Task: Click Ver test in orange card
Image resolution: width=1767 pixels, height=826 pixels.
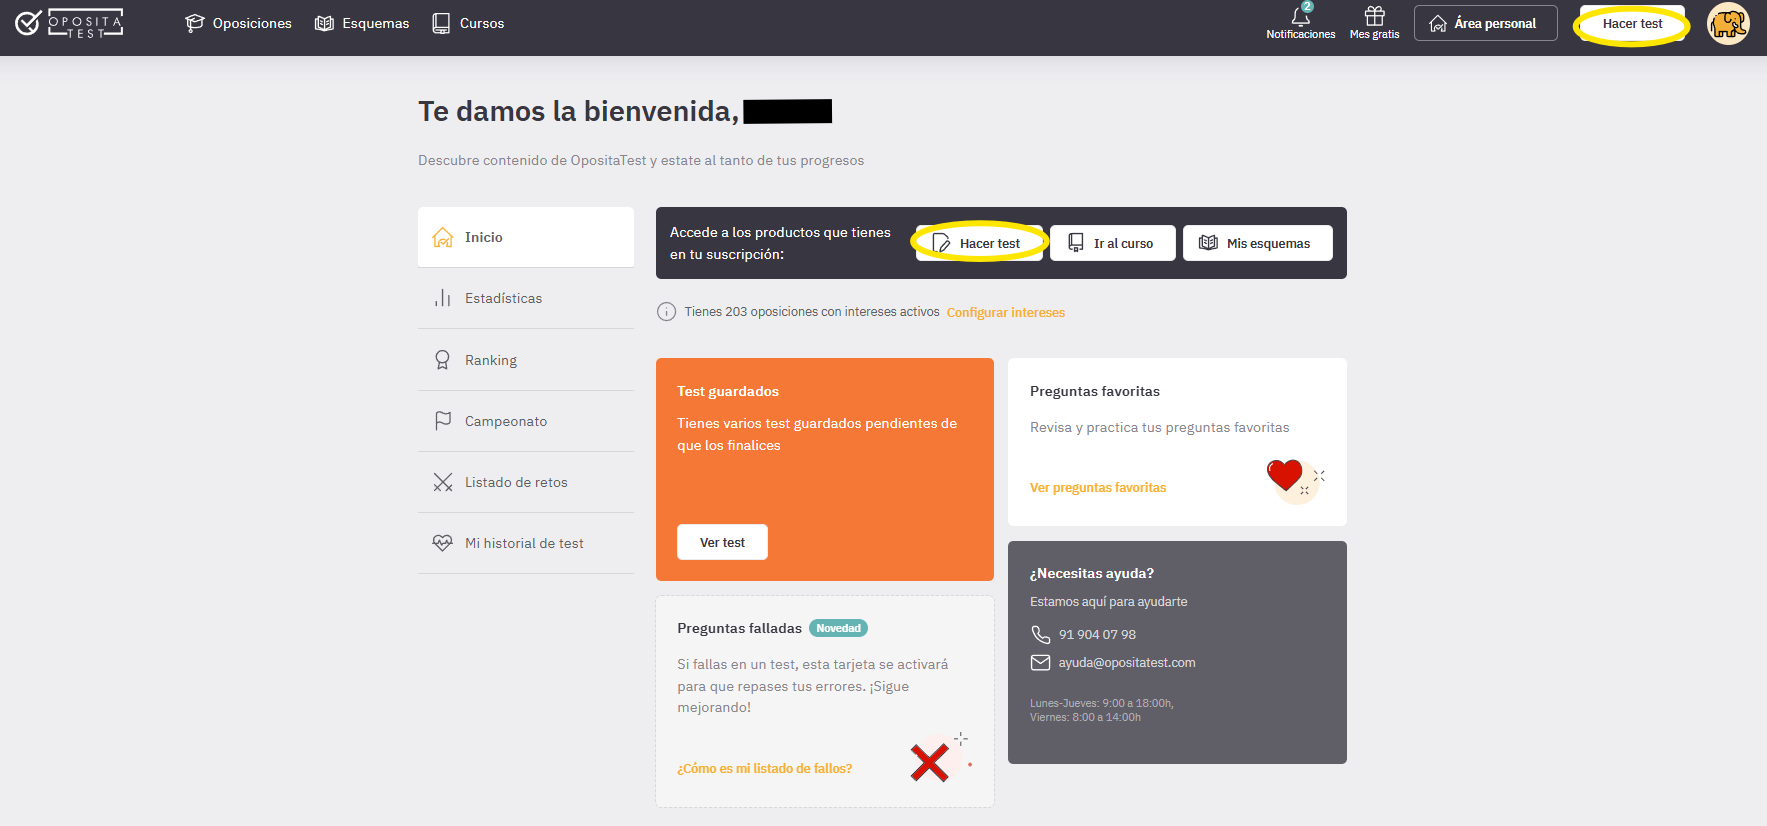Action: [x=722, y=542]
